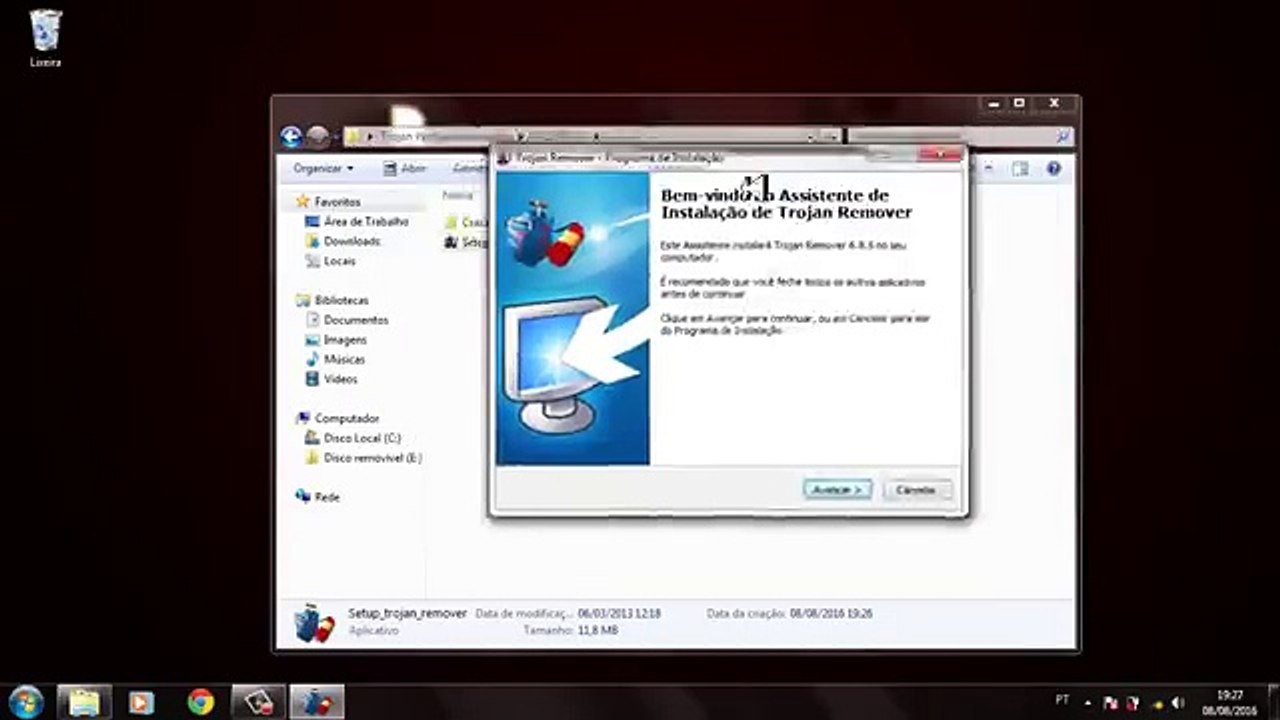Click the Nome column header in Explorer
The image size is (1280, 720).
point(458,196)
